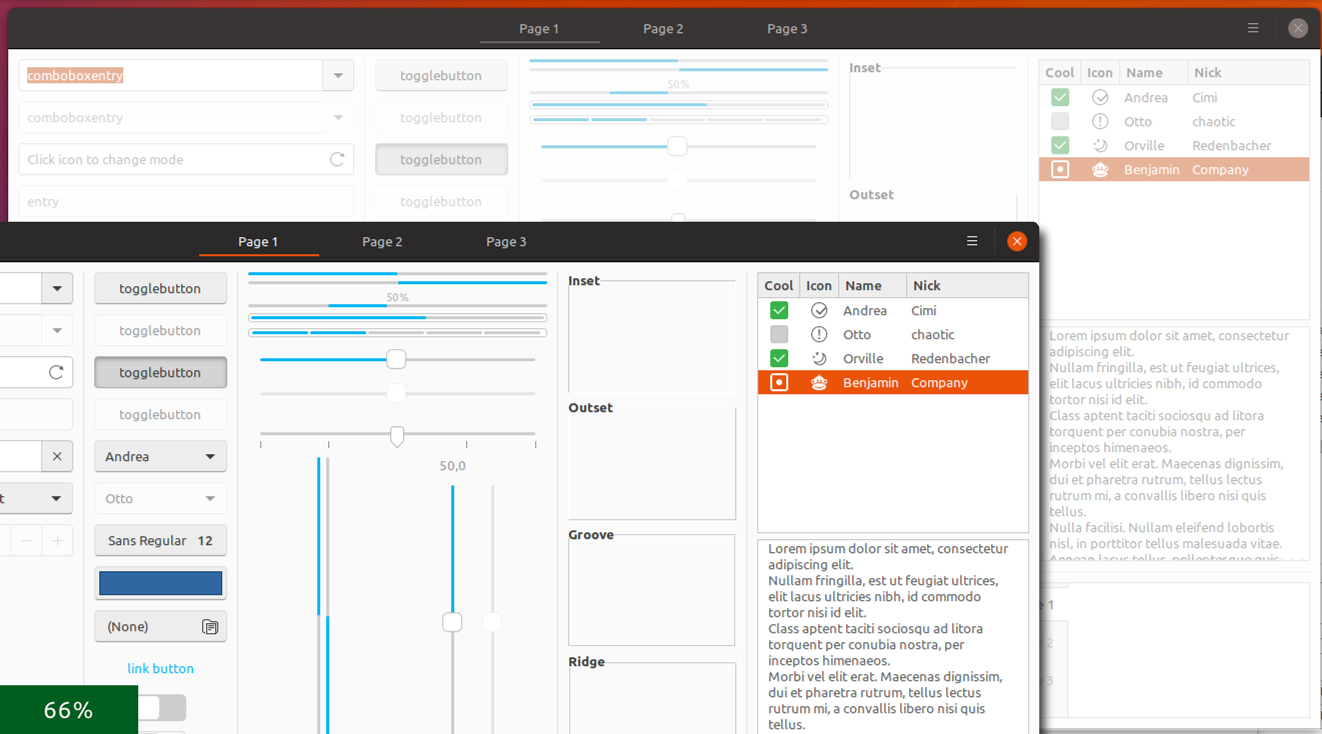Open the hamburger menu in front window
Viewport: 1322px width, 734px height.
pos(972,241)
